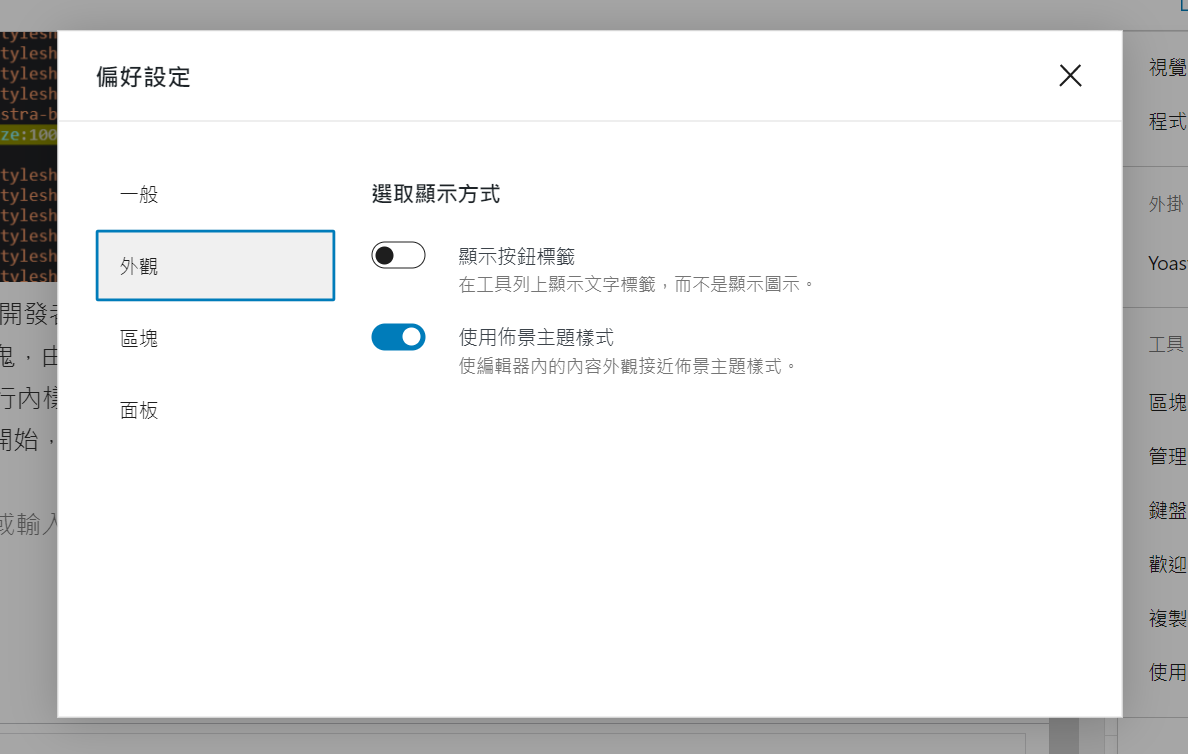Disable the 使用佈景主題樣式 toggle switch

399,337
